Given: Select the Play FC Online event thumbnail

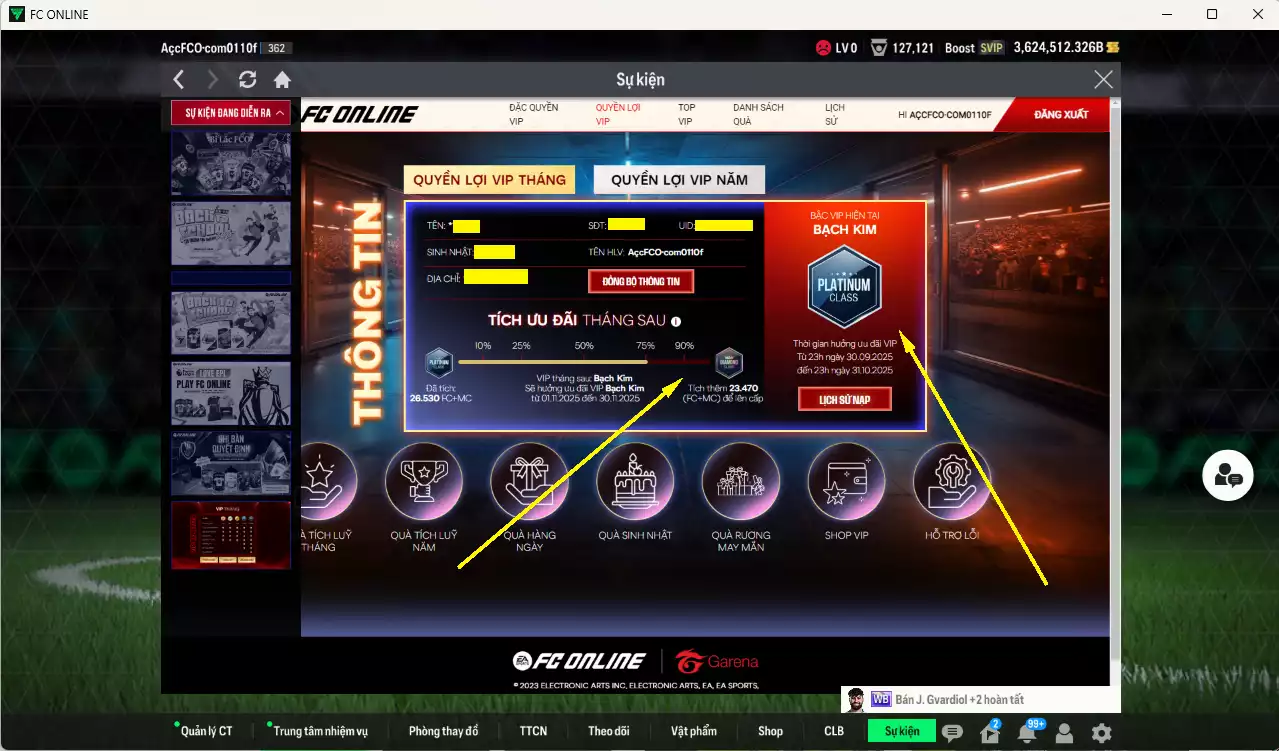Looking at the screenshot, I should pos(231,393).
